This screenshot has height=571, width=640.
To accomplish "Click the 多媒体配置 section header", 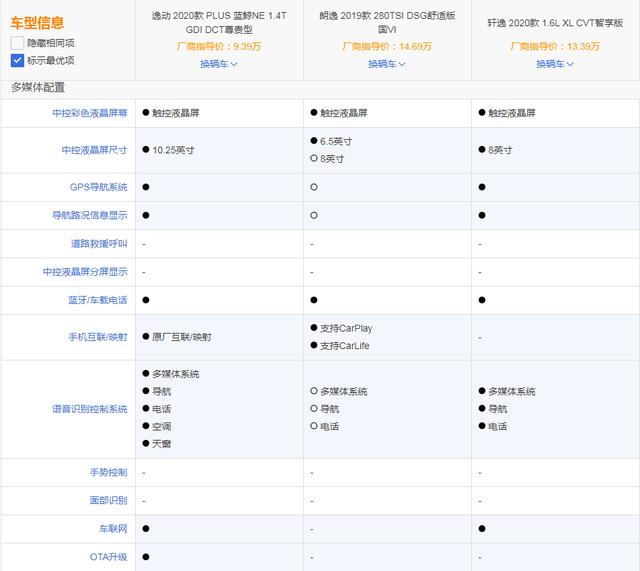I will tap(38, 87).
